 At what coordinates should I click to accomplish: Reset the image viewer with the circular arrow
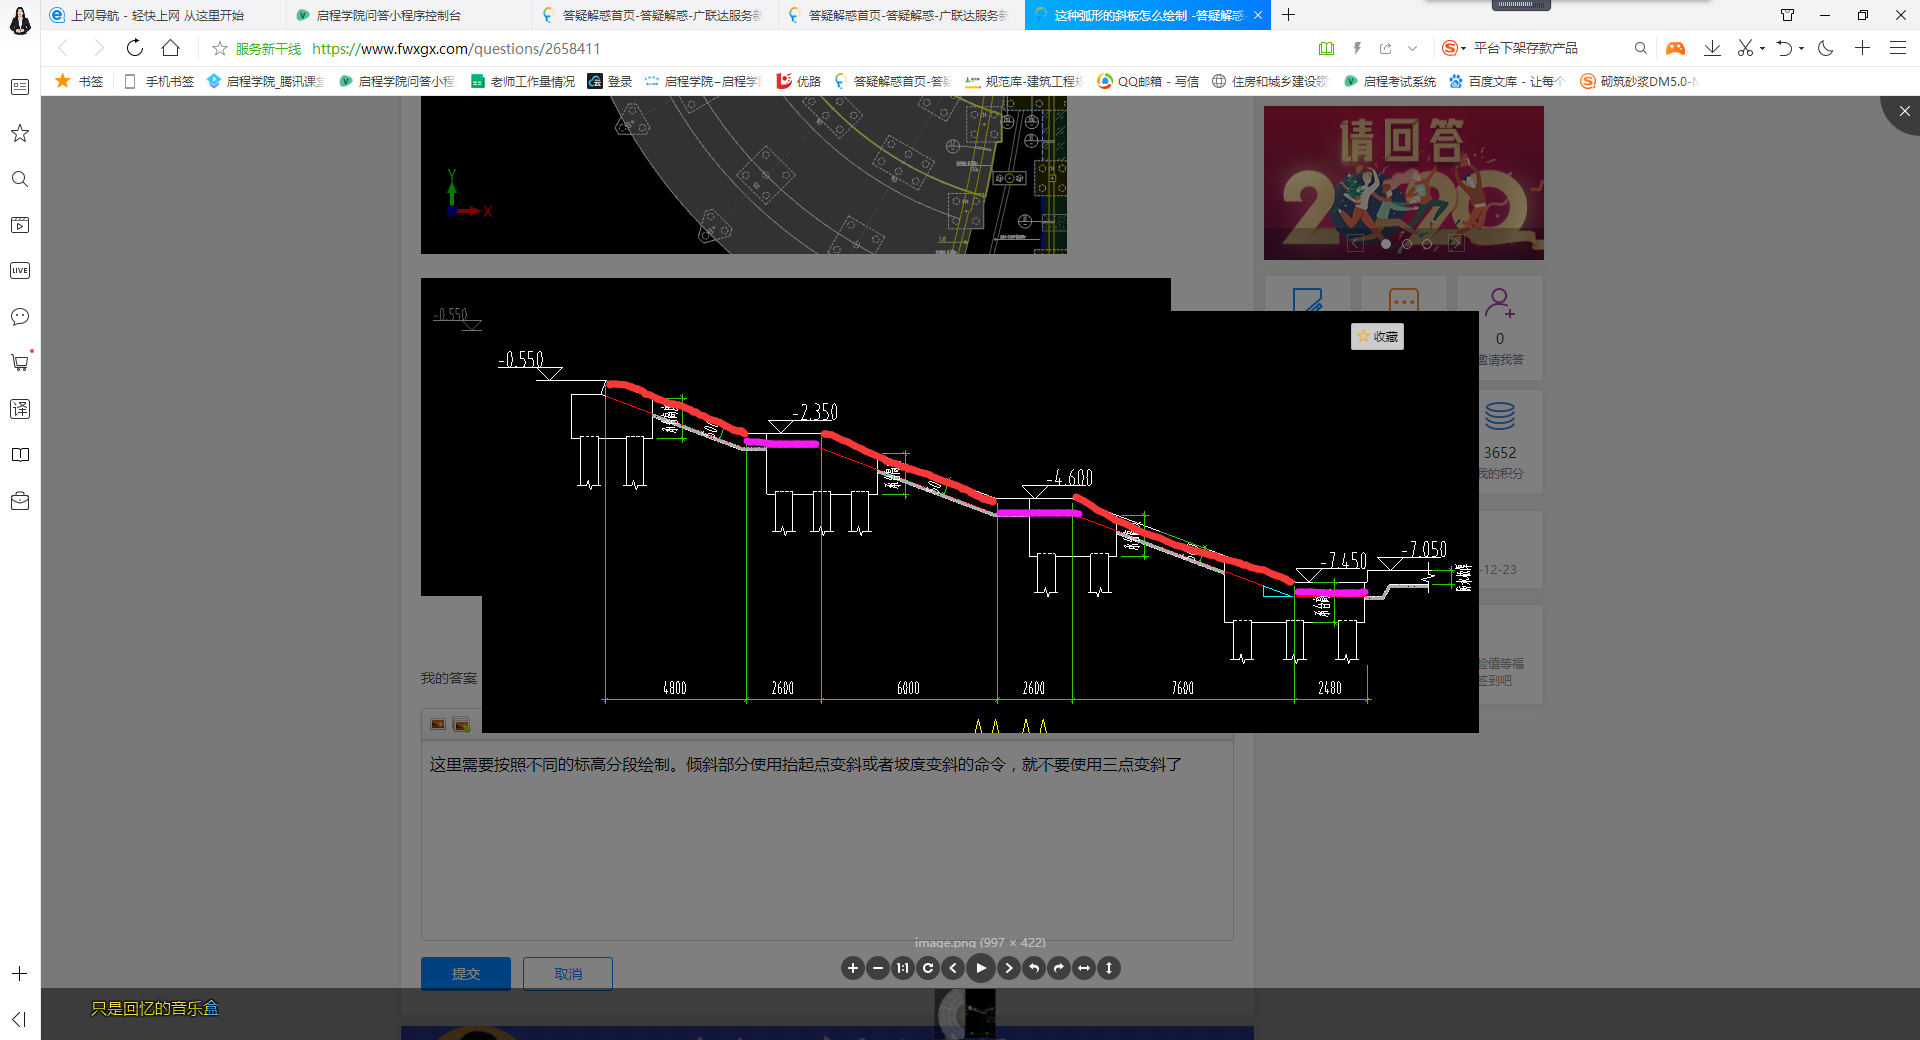coord(928,968)
